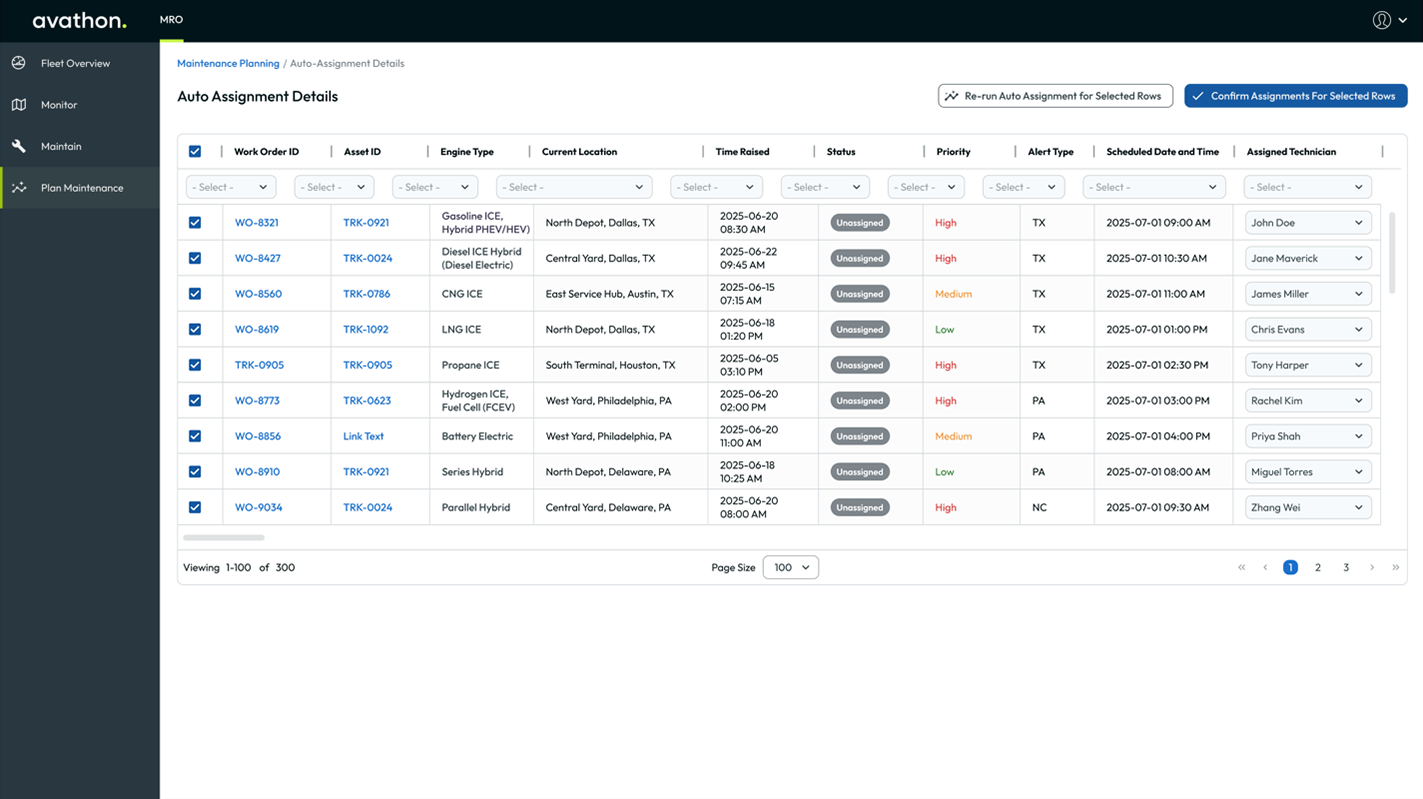Click the Plan Maintenance chart icon
Image resolution: width=1423 pixels, height=799 pixels.
pos(19,188)
